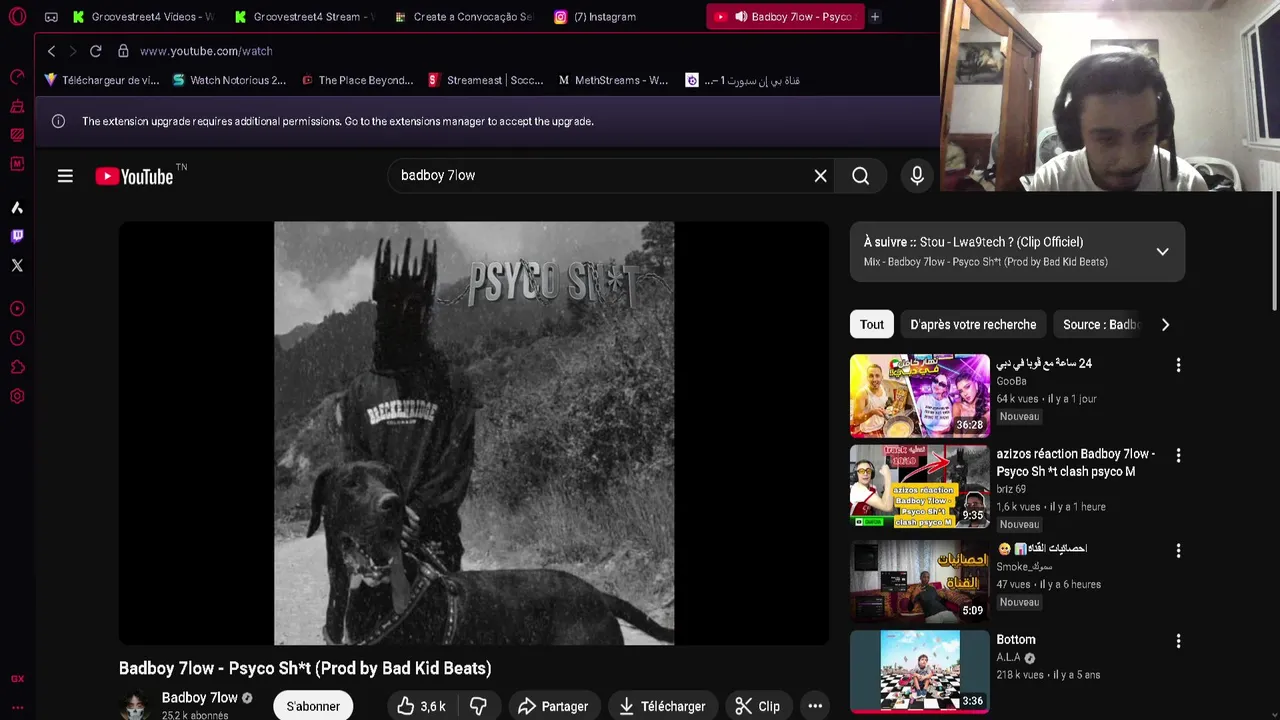Screen dimensions: 1280x720
Task: Open the Extensions cube icon in sidebar
Action: pos(17,367)
